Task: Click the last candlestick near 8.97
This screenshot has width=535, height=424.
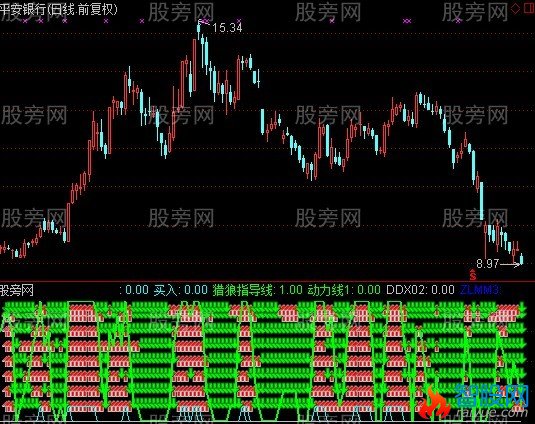Action: click(521, 259)
